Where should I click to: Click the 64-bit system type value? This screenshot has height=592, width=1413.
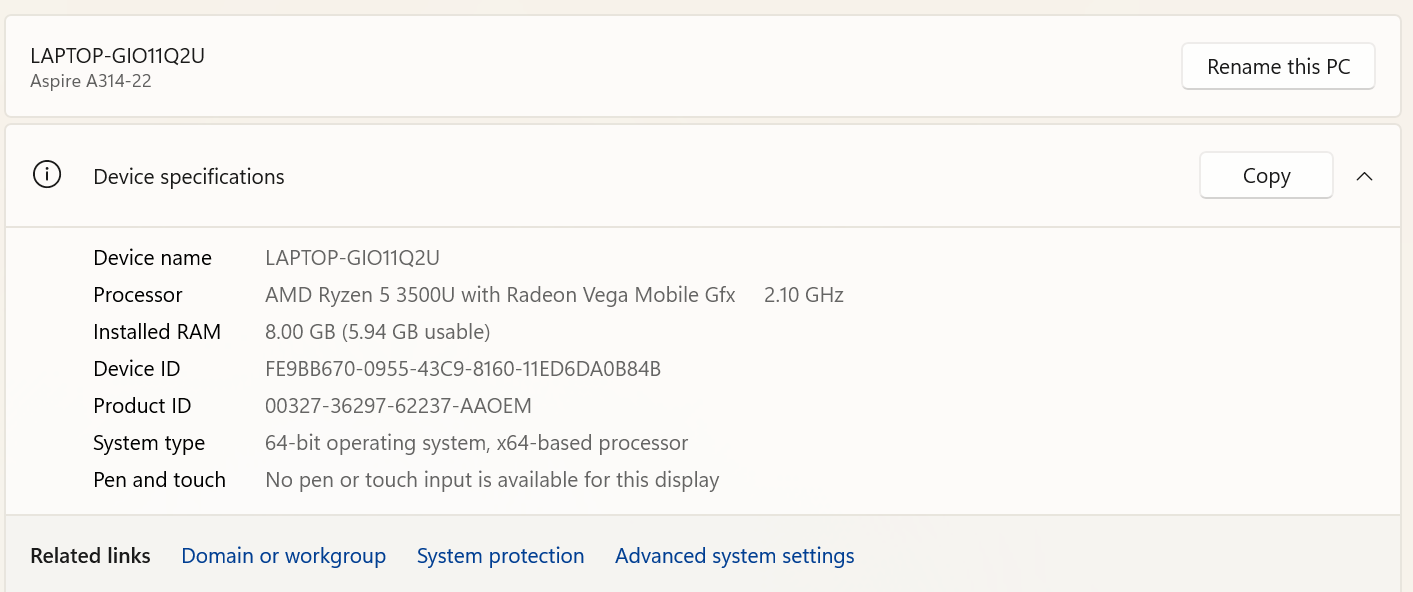[x=476, y=443]
